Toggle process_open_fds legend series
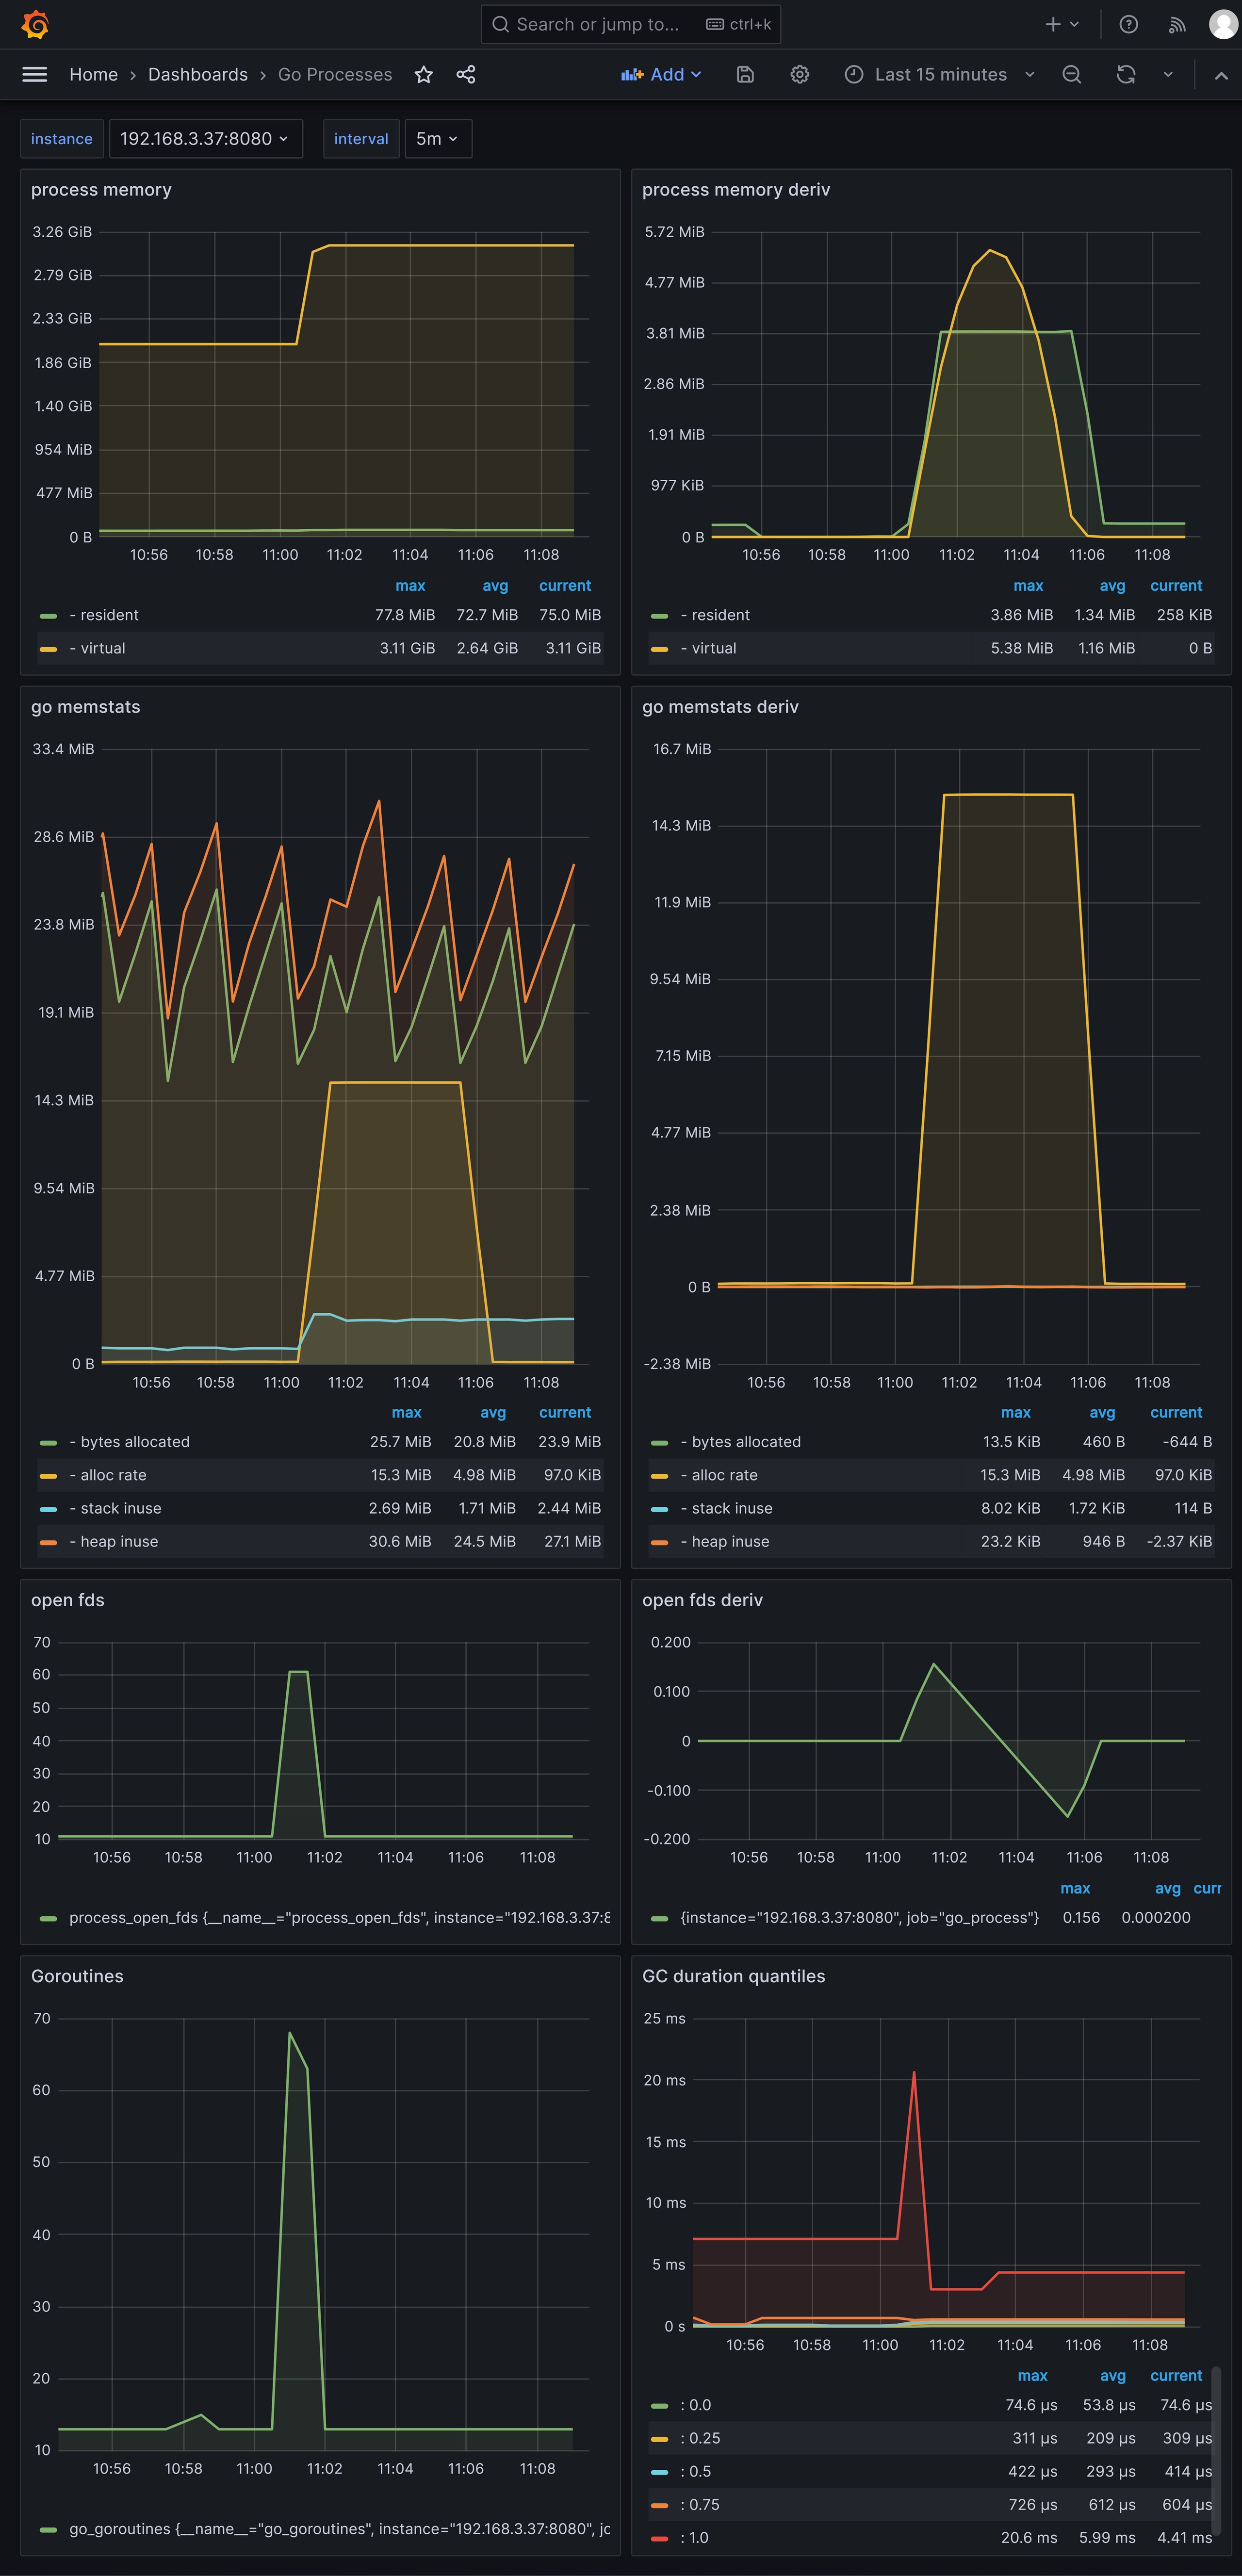This screenshot has height=2576, width=1242. [339, 1918]
